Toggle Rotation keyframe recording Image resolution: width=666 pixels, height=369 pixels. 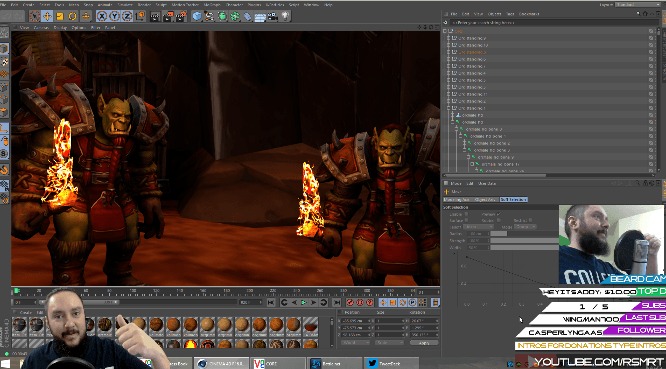tap(403, 302)
